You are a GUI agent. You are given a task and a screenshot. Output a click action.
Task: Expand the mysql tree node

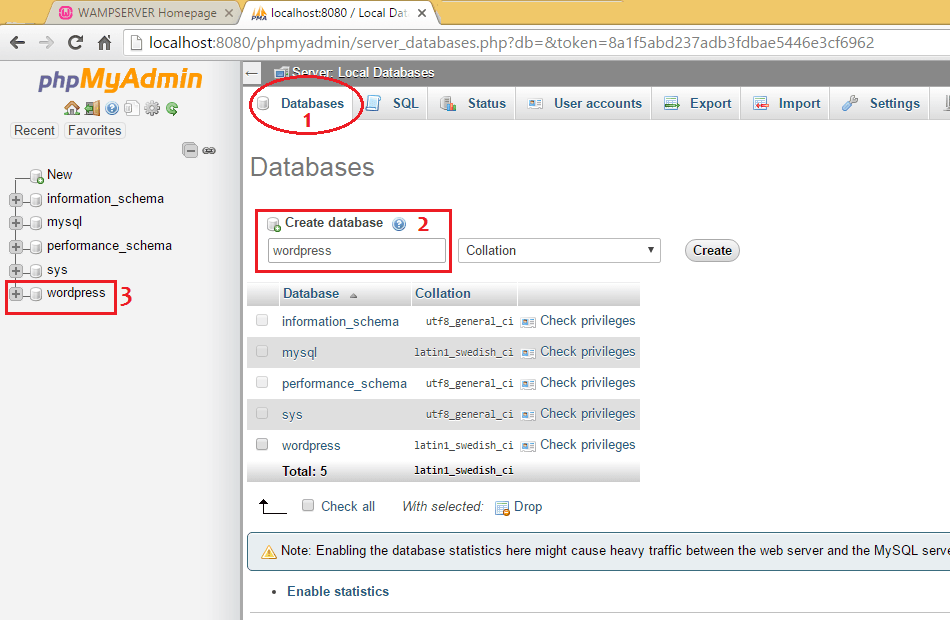16,223
